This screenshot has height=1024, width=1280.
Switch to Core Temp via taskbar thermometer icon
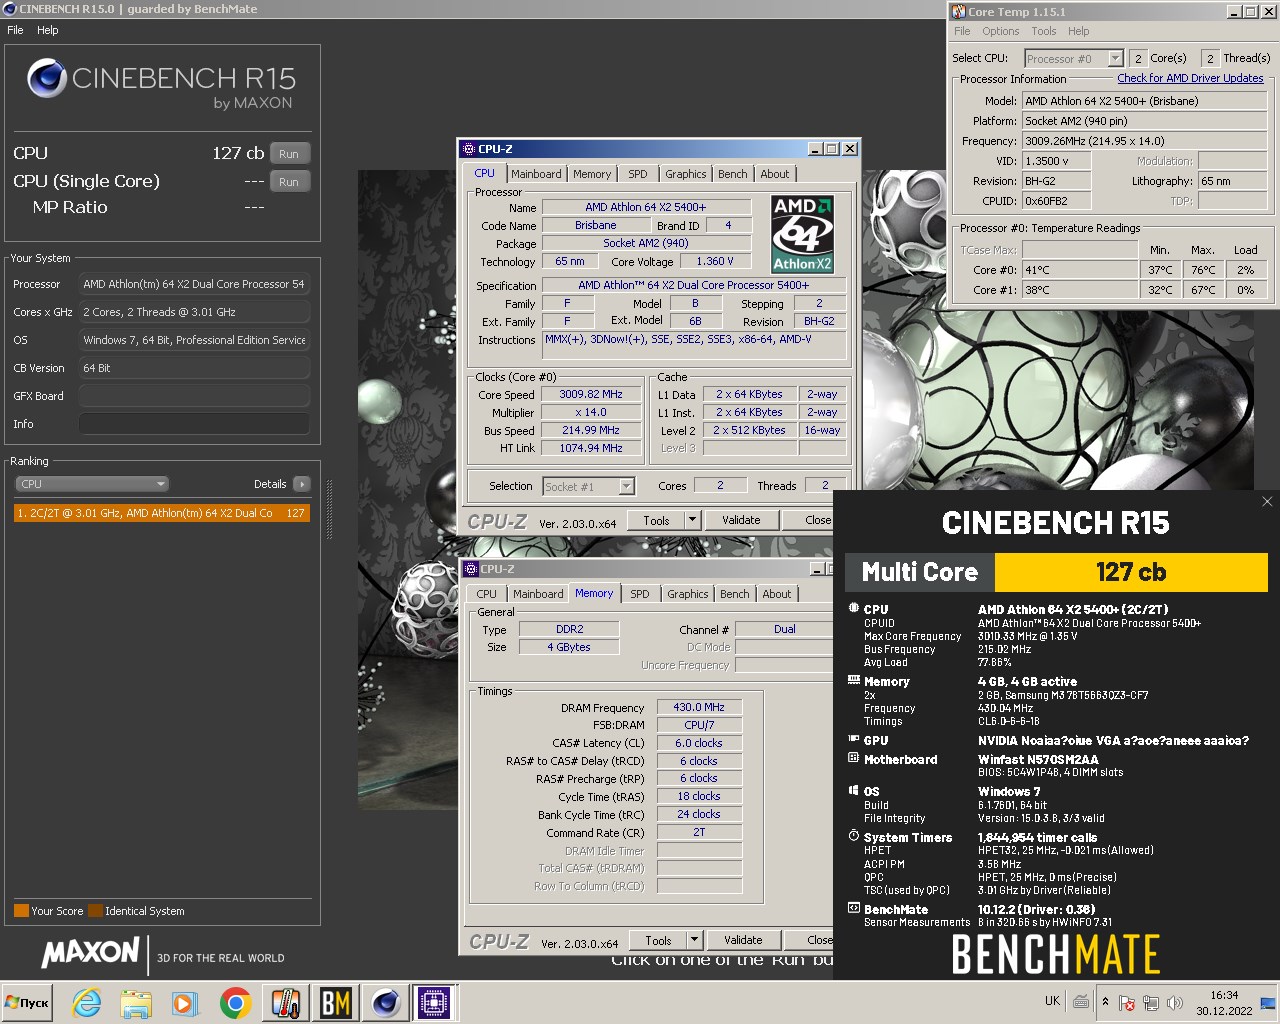tap(285, 1002)
